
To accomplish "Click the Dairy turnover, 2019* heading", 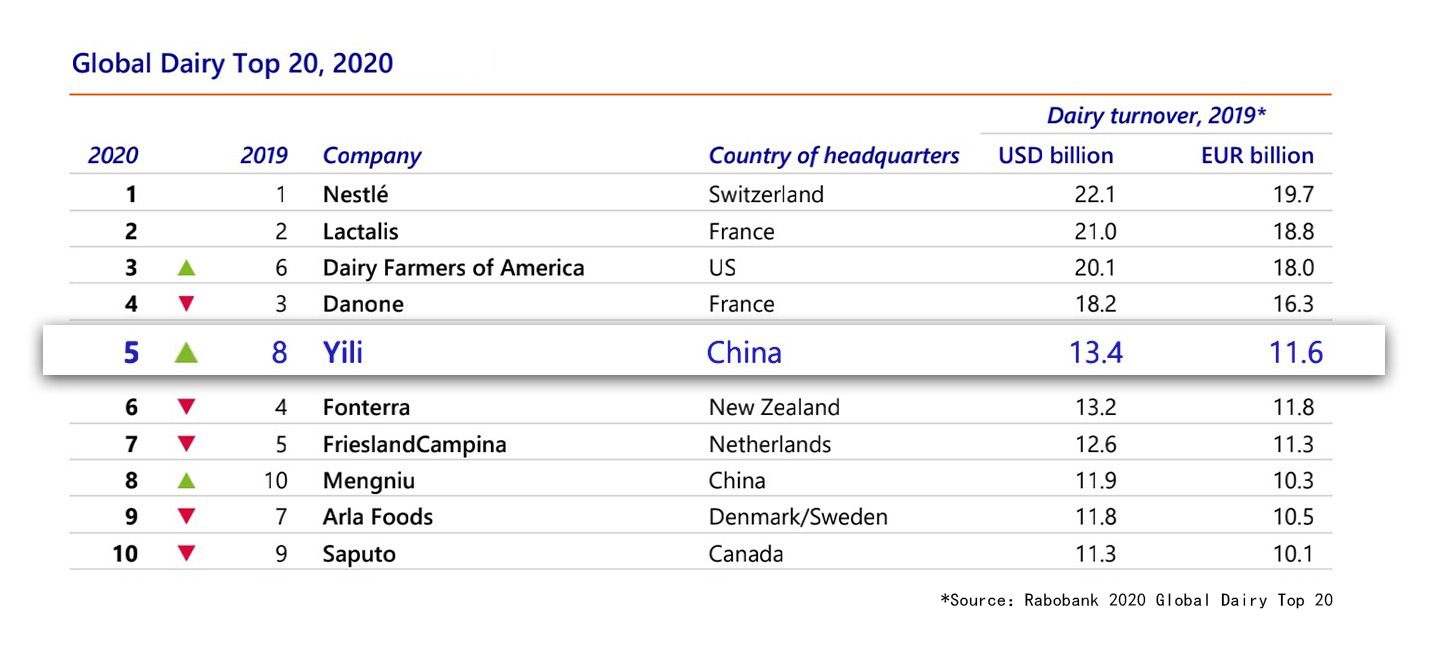I will [x=1156, y=115].
